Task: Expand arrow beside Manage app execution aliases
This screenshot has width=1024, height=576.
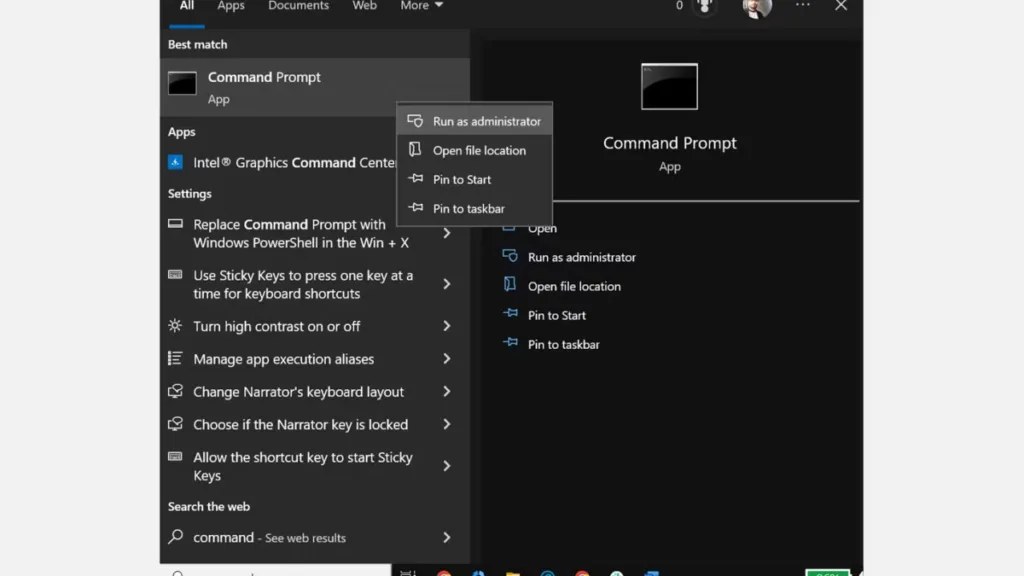Action: [x=447, y=359]
